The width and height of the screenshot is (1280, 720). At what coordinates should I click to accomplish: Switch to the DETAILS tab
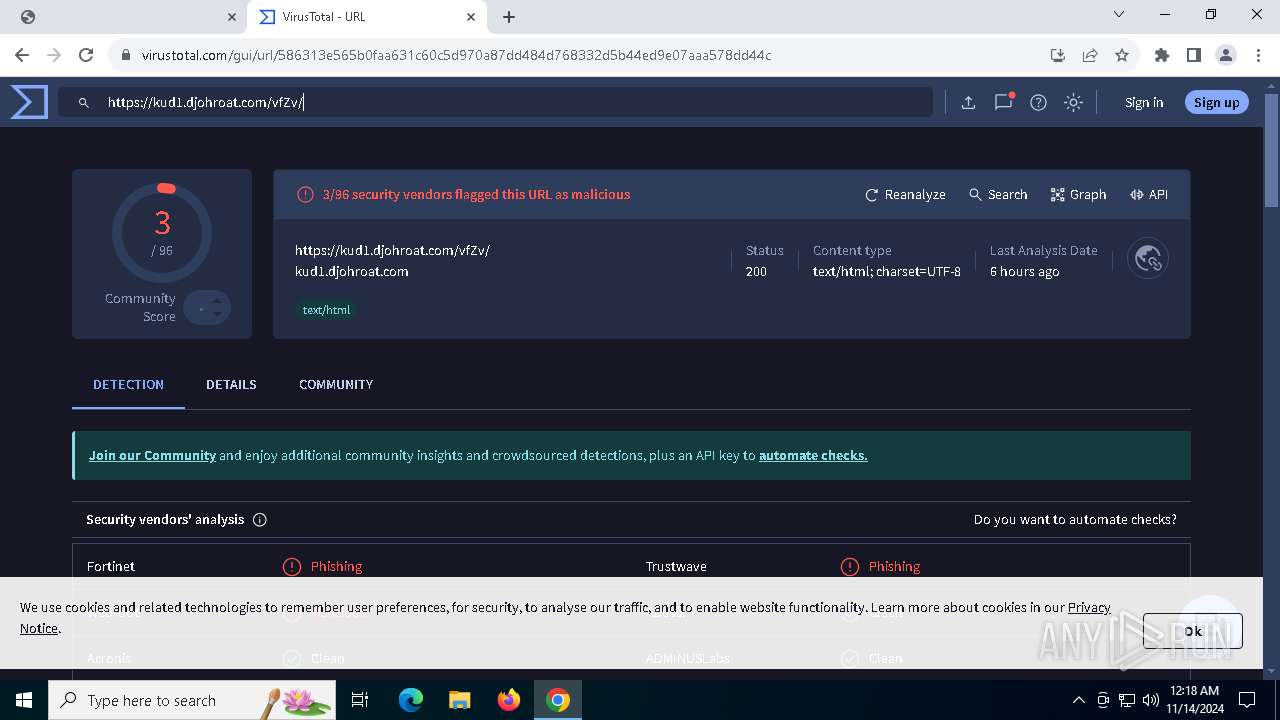231,384
